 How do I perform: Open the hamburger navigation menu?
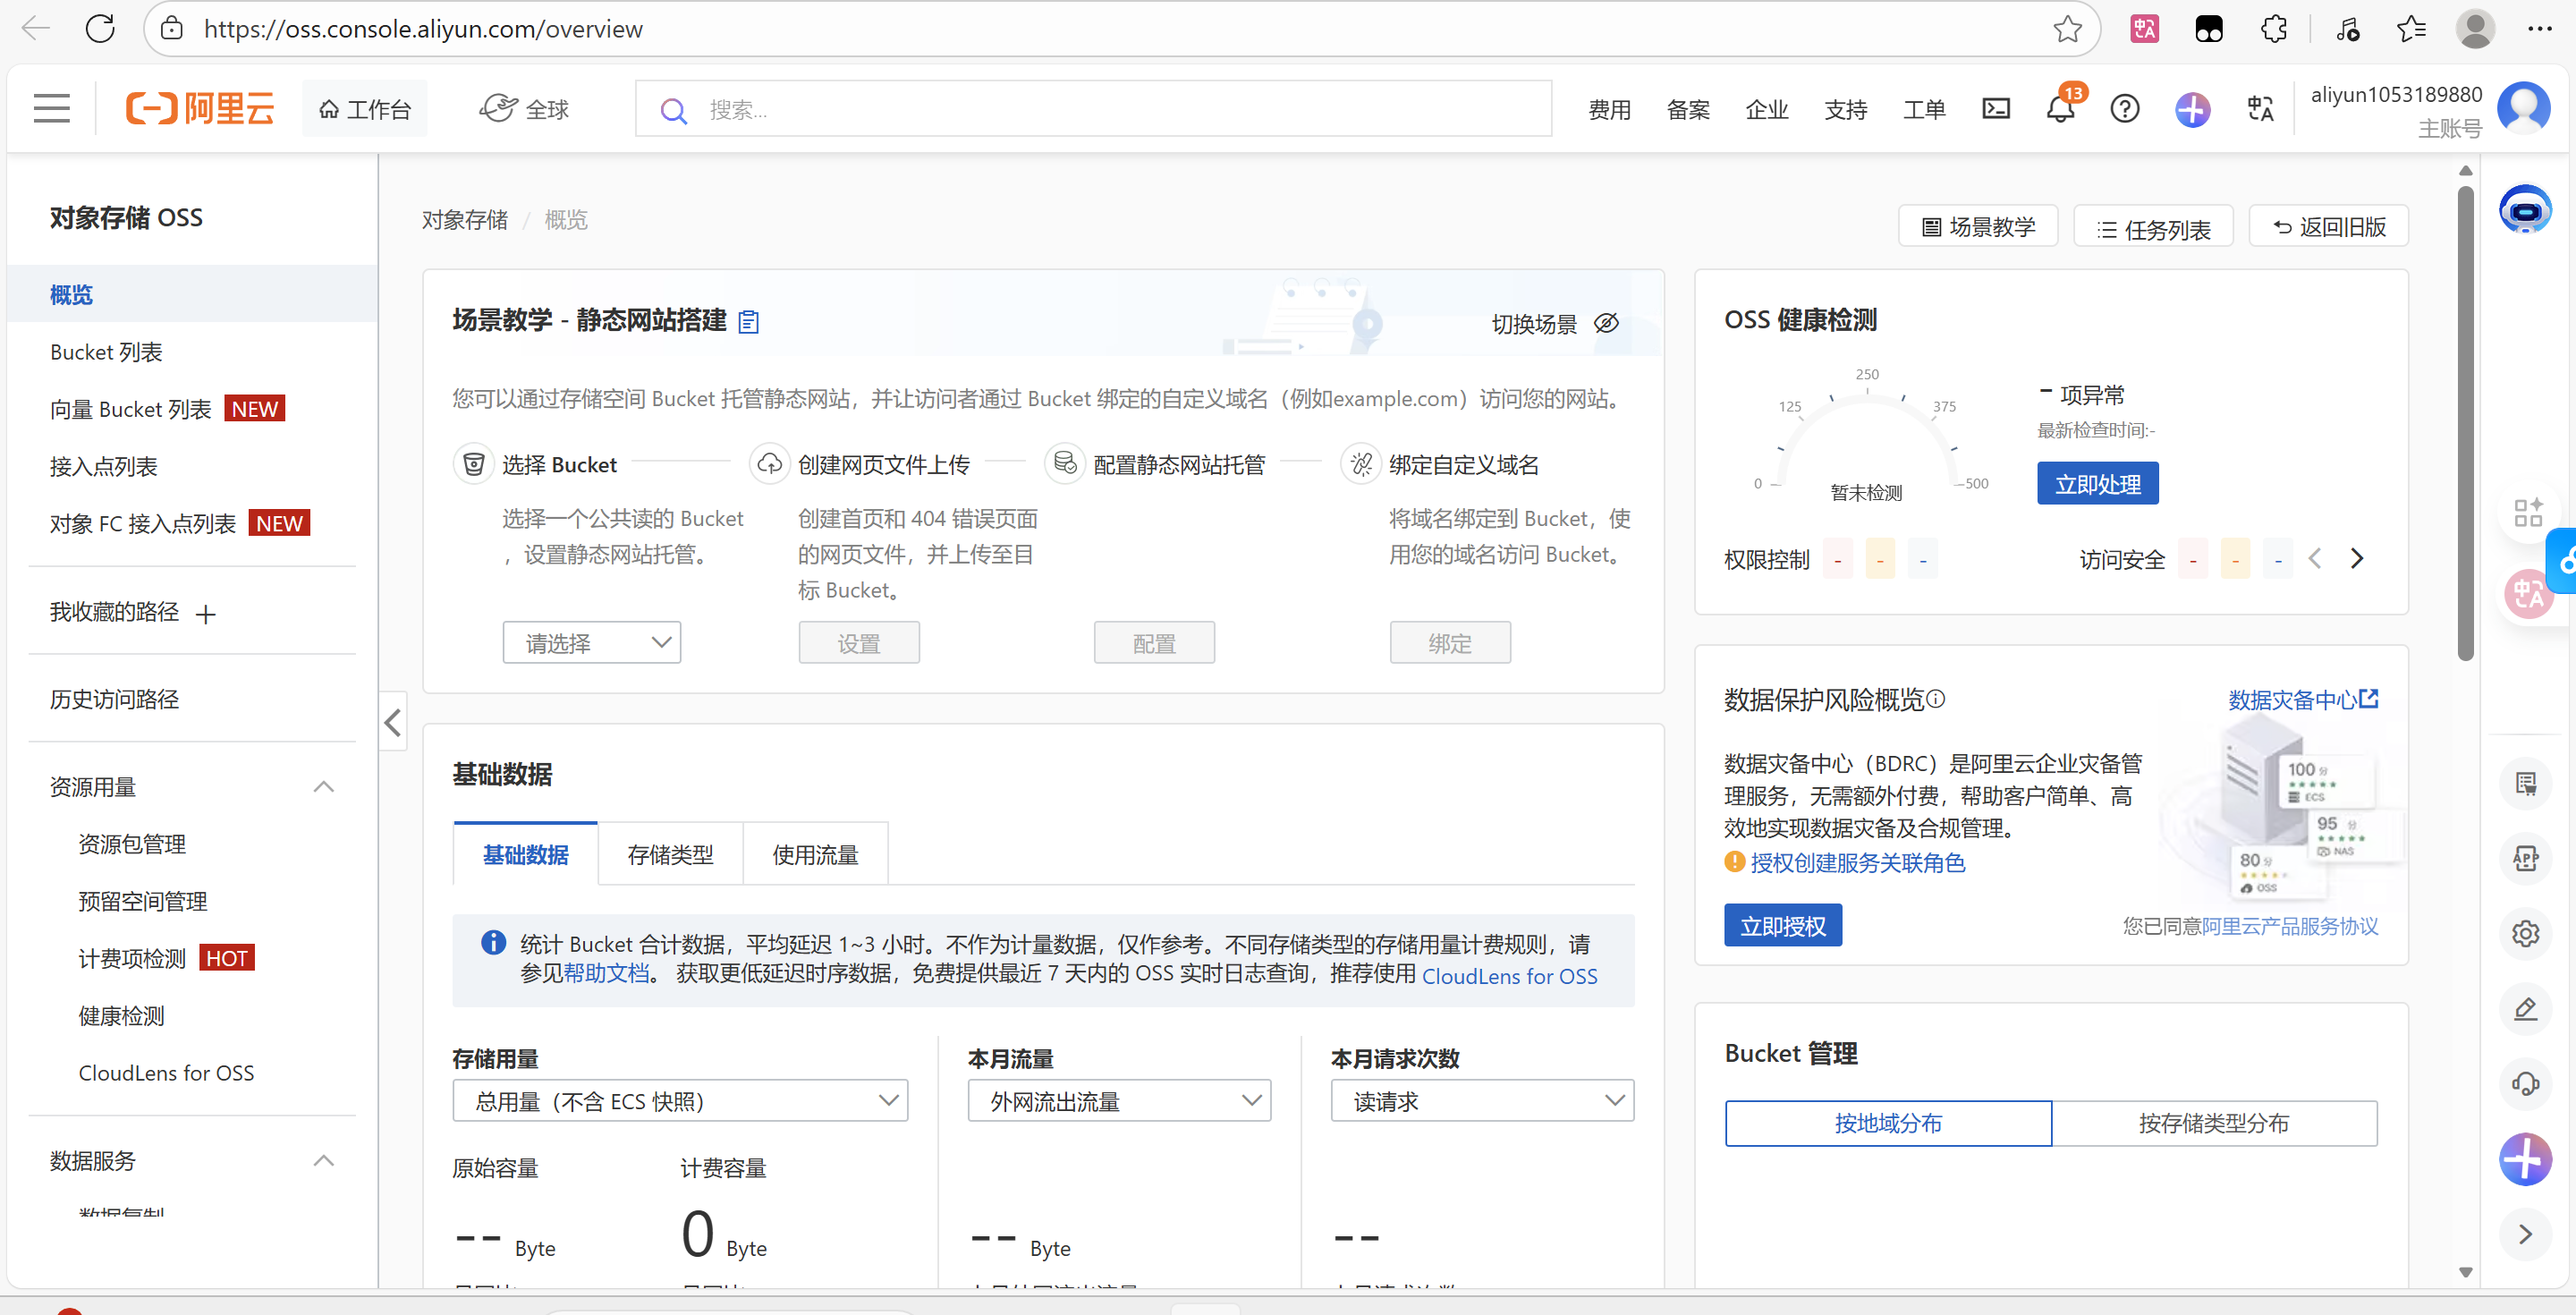pos(52,108)
